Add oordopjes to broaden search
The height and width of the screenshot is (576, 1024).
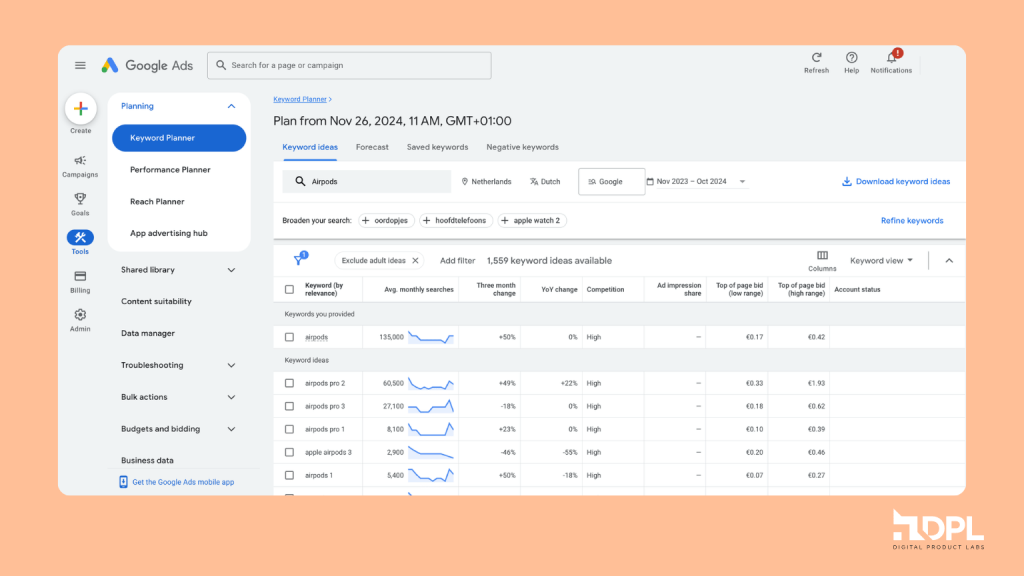point(386,221)
